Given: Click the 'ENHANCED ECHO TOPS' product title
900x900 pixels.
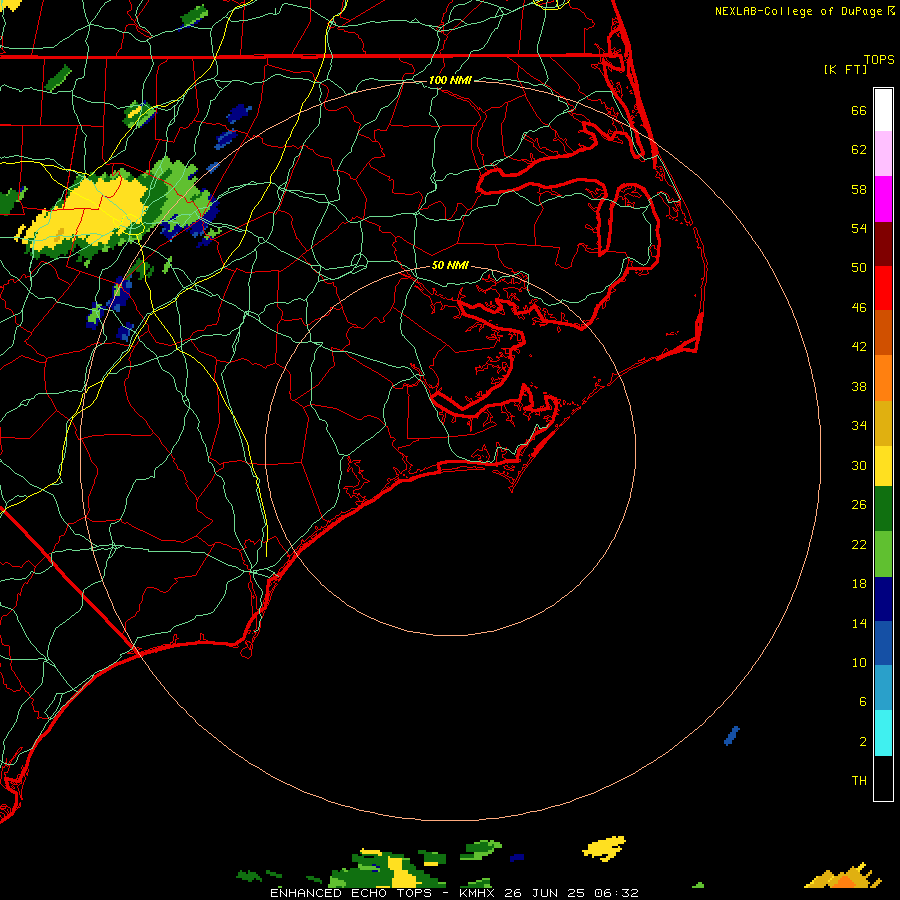Looking at the screenshot, I should point(351,893).
